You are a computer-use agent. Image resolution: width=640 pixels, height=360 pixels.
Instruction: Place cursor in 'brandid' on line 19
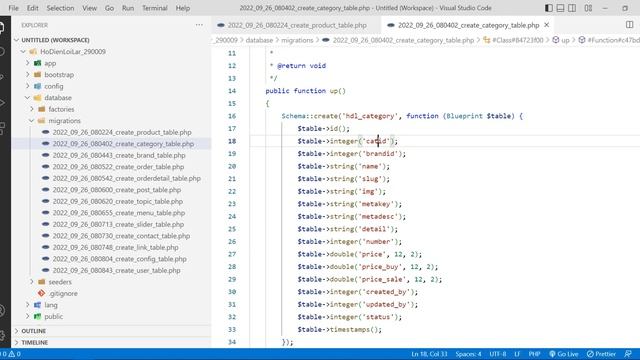pos(380,153)
